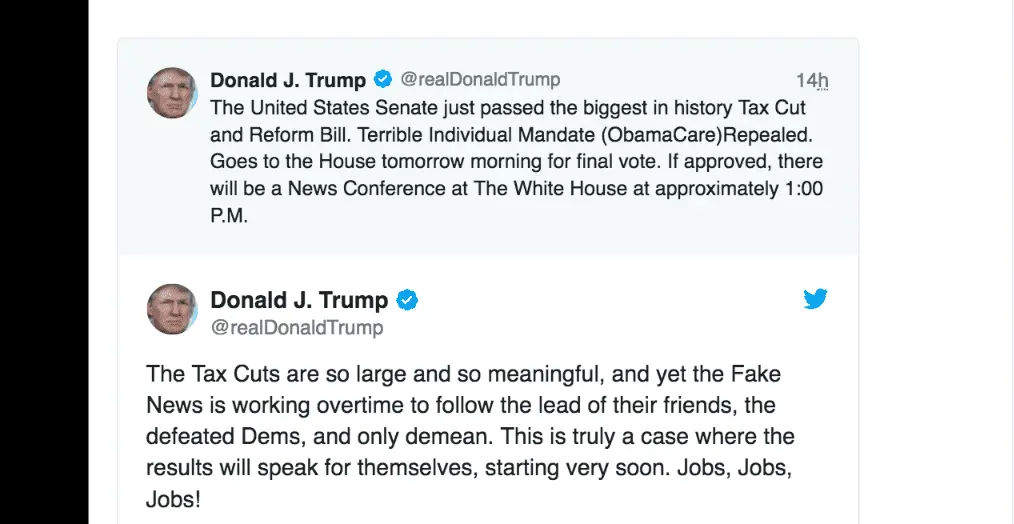Click verified badge in the 14h quoted tweet

[x=382, y=79]
